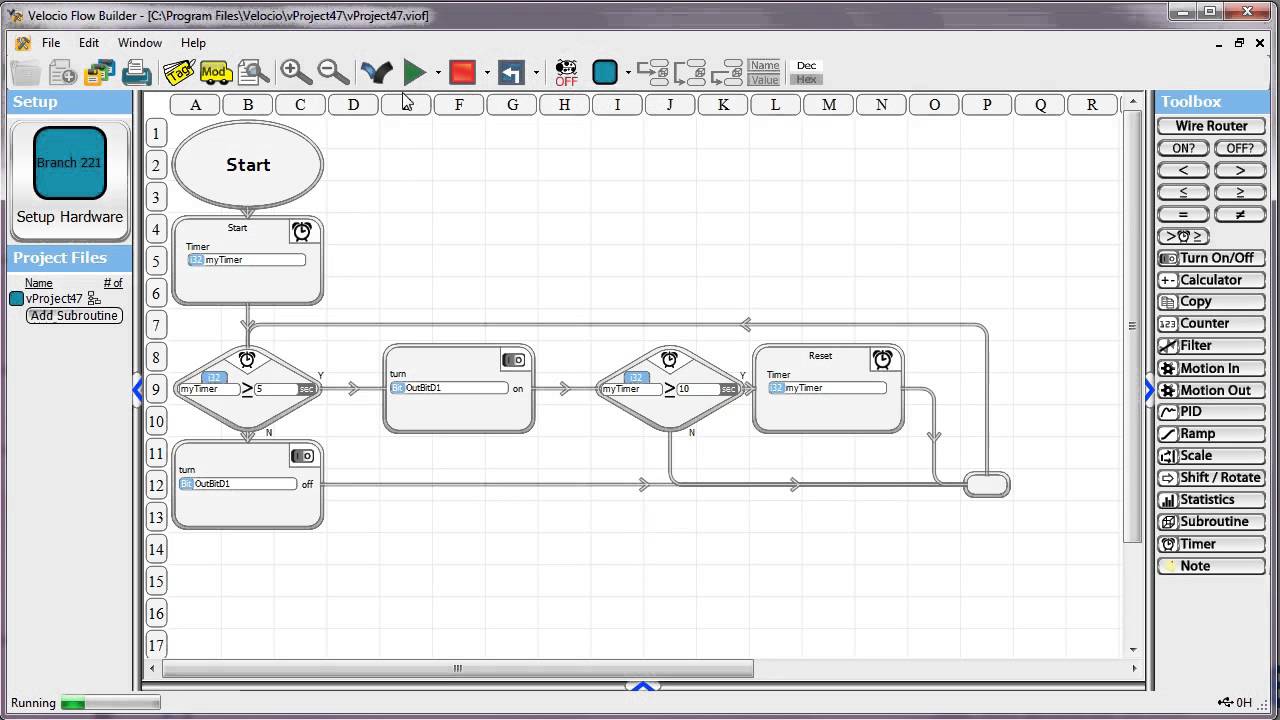Open the File menu
The width and height of the screenshot is (1280, 720).
coord(51,43)
